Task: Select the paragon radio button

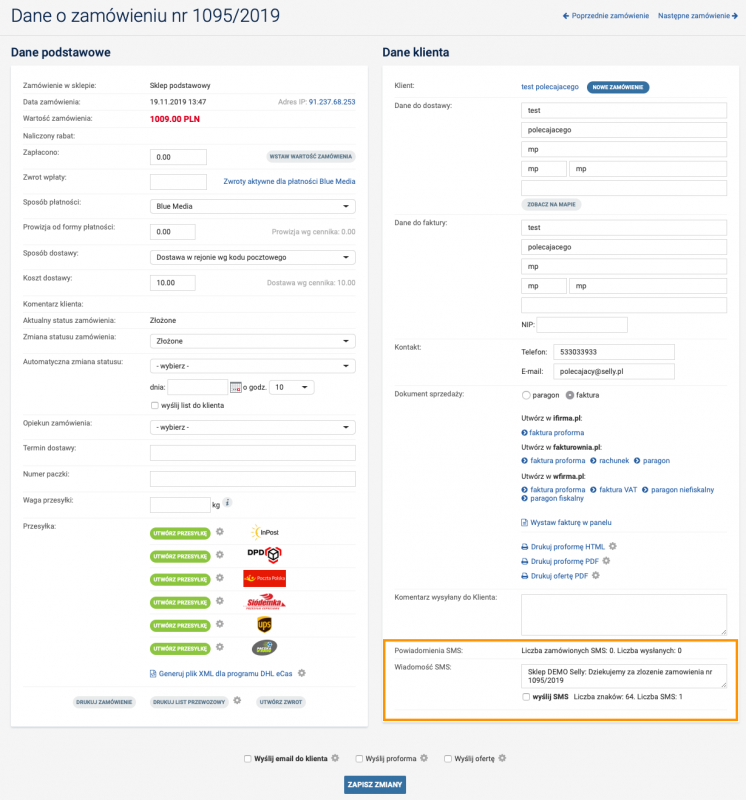Action: click(x=526, y=395)
